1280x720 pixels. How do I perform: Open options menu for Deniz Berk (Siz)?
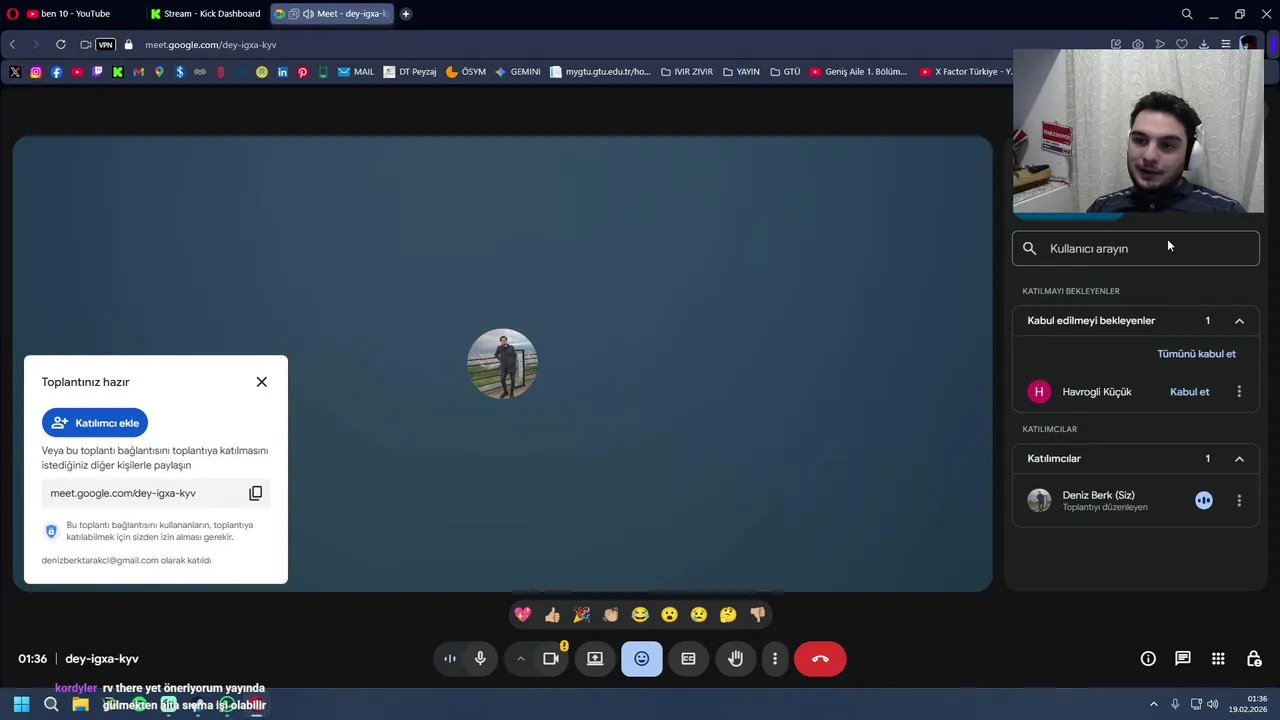[x=1239, y=501]
